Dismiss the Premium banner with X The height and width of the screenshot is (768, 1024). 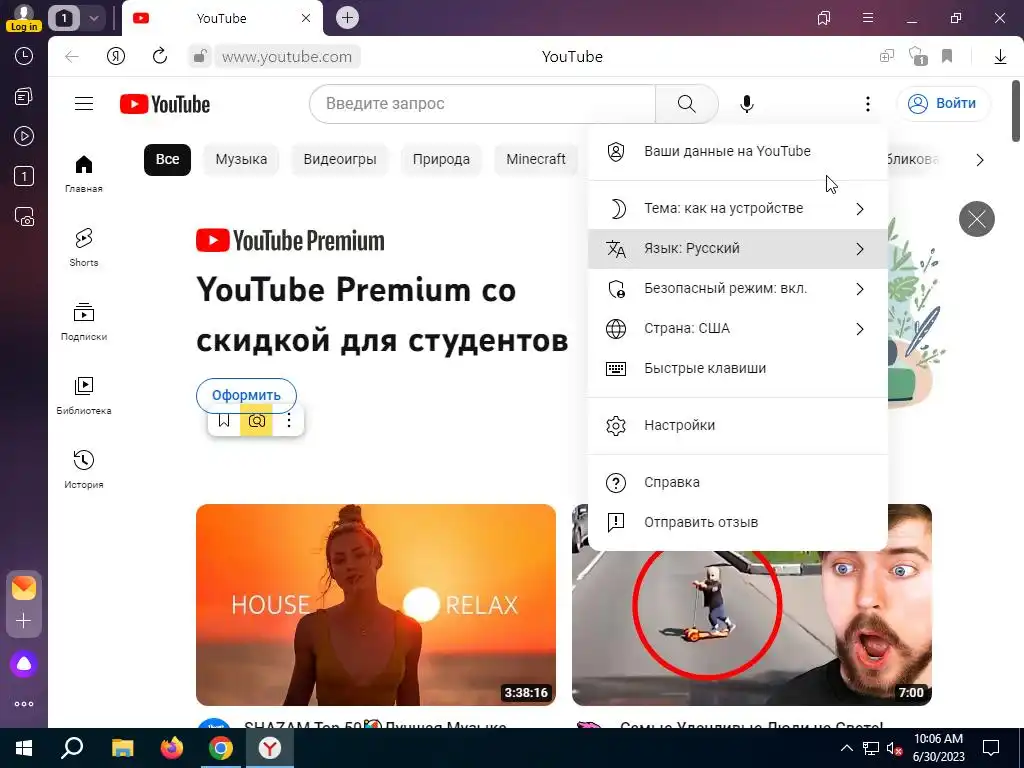click(976, 219)
